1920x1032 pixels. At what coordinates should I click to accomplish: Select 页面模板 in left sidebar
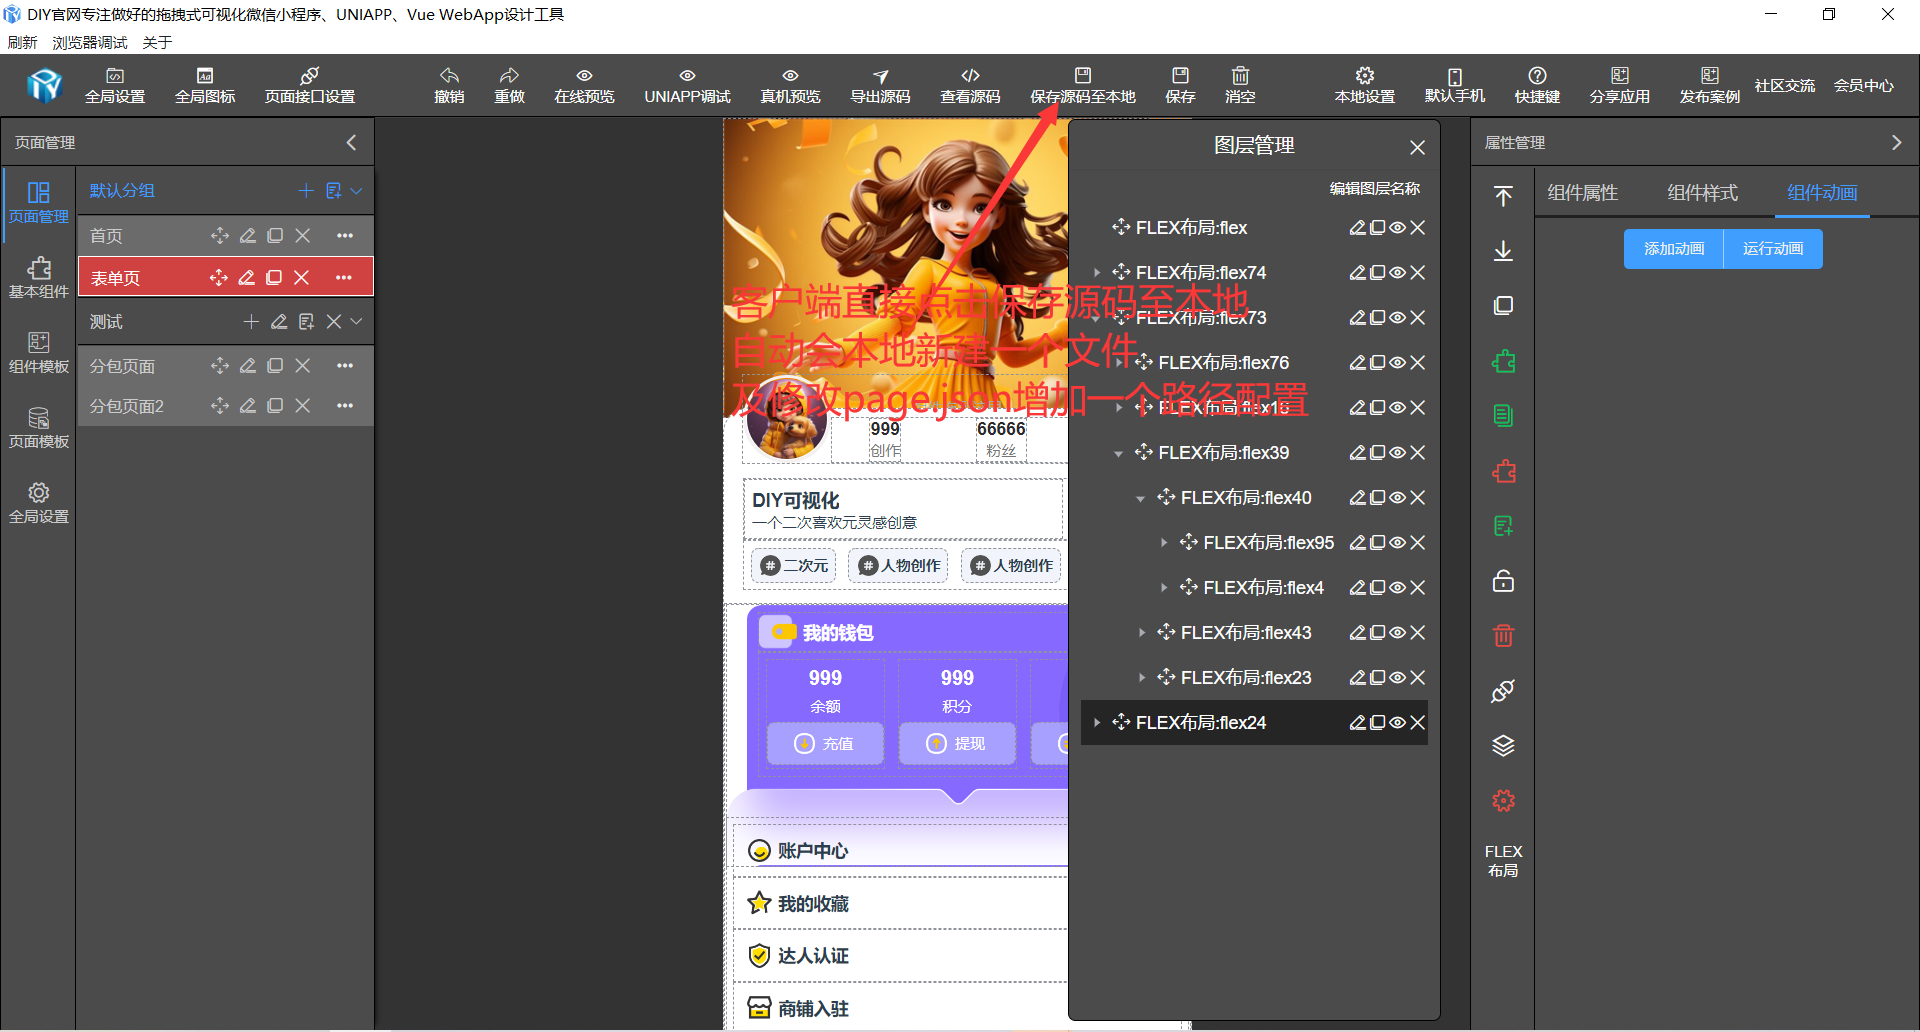point(39,428)
